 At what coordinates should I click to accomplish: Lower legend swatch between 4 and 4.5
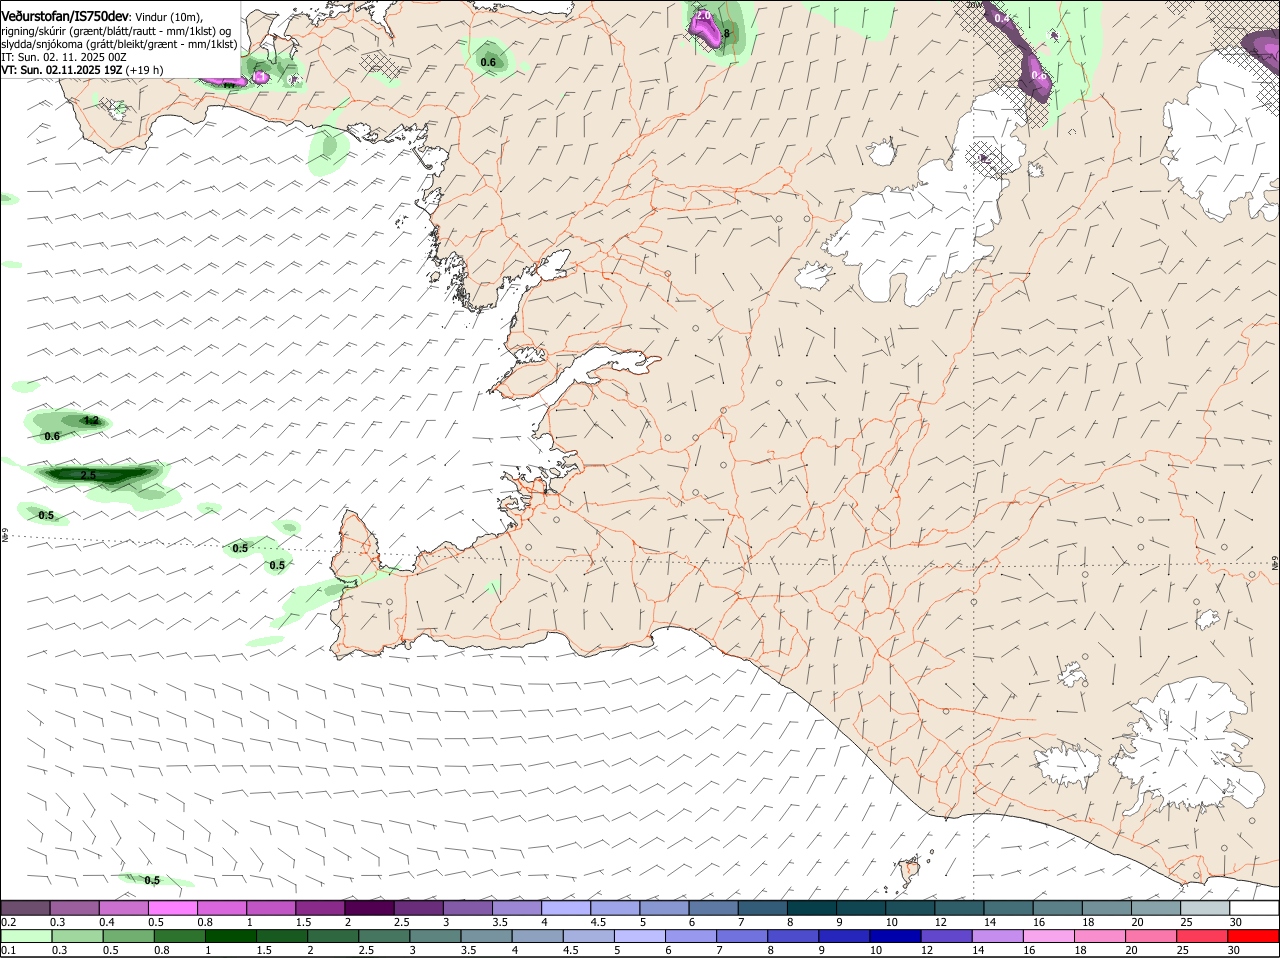[539, 936]
